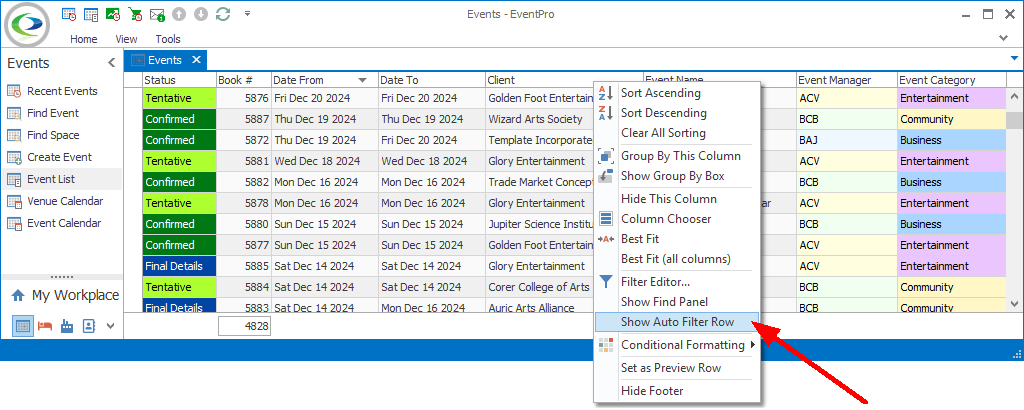1024x410 pixels.
Task: Click the Recent Events icon in sidebar
Action: [x=14, y=91]
